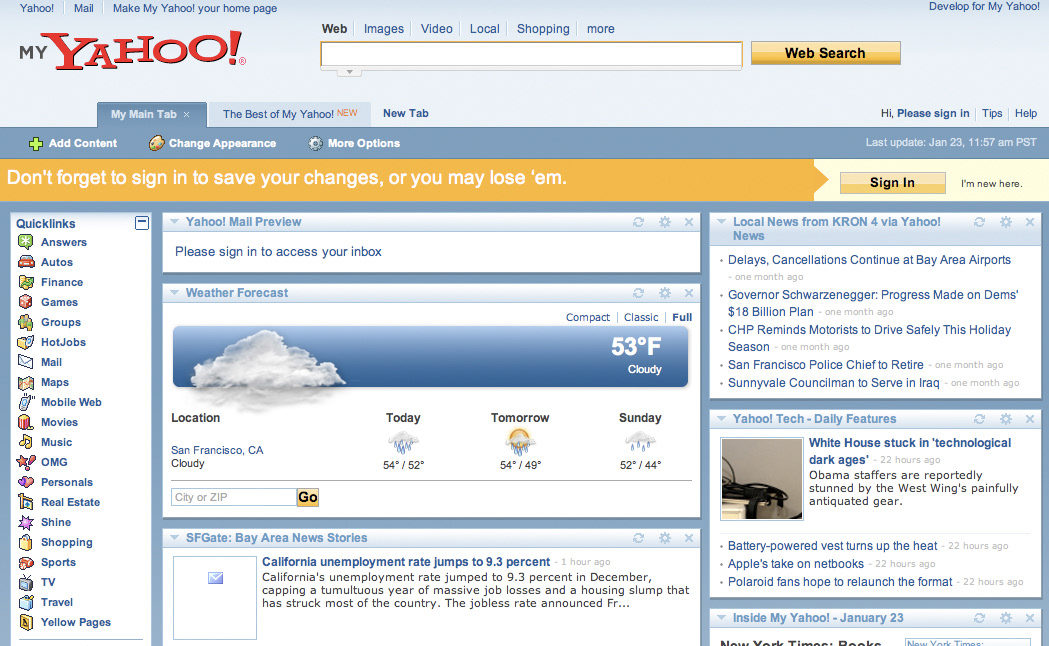This screenshot has width=1049, height=646.
Task: Close the My Main Tab tab
Action: pyautogui.click(x=187, y=114)
